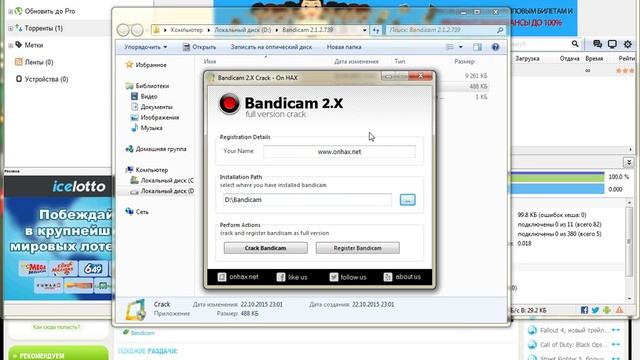Viewport: 640px width, 360px height.
Task: Sort files by Дата изменения column
Action: click(x=356, y=62)
